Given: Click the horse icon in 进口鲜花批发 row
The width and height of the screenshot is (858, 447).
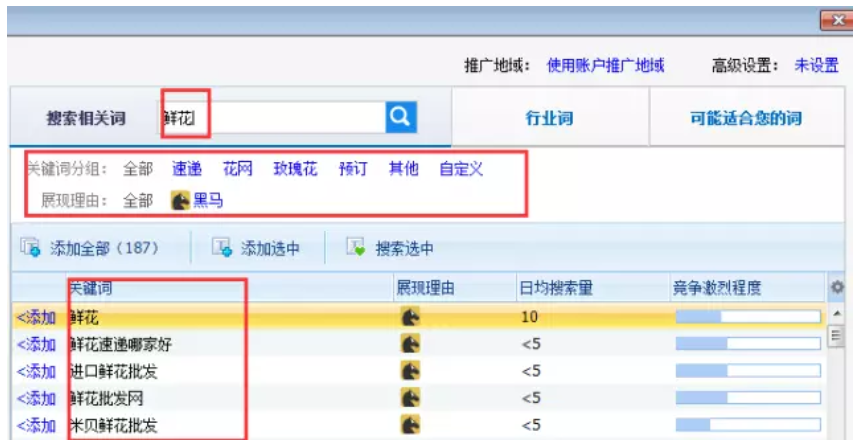Looking at the screenshot, I should pos(409,371).
